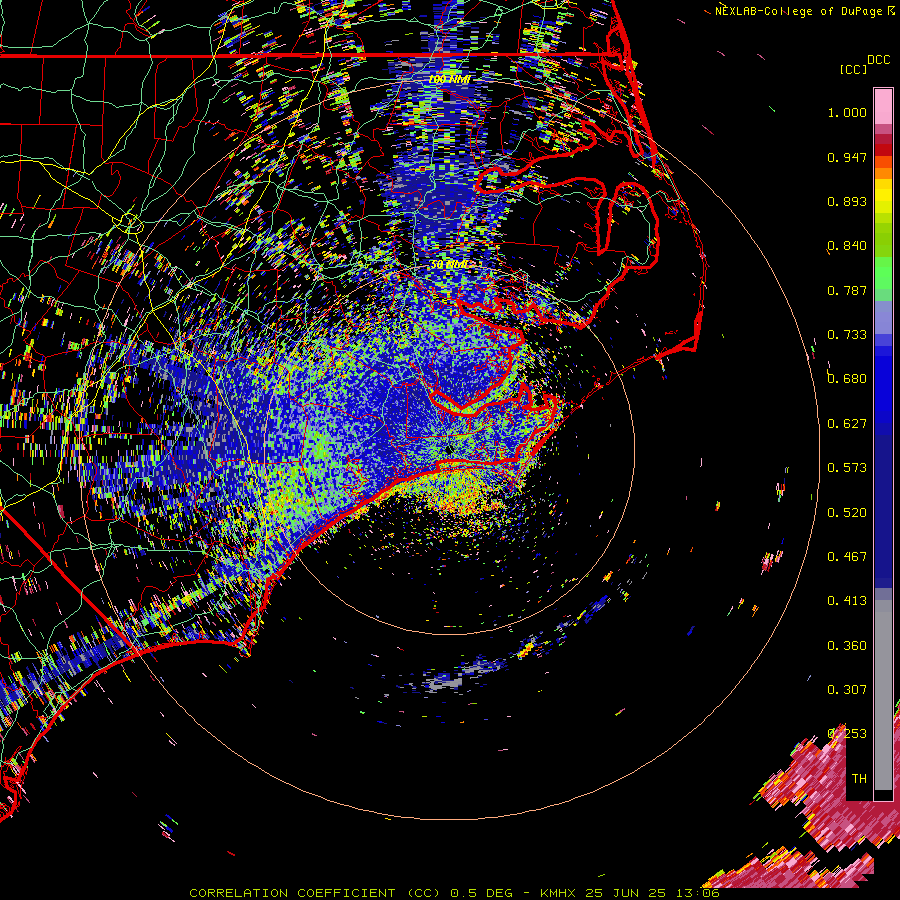Click the 0.680 color scale label
900x900 pixels.
click(847, 379)
